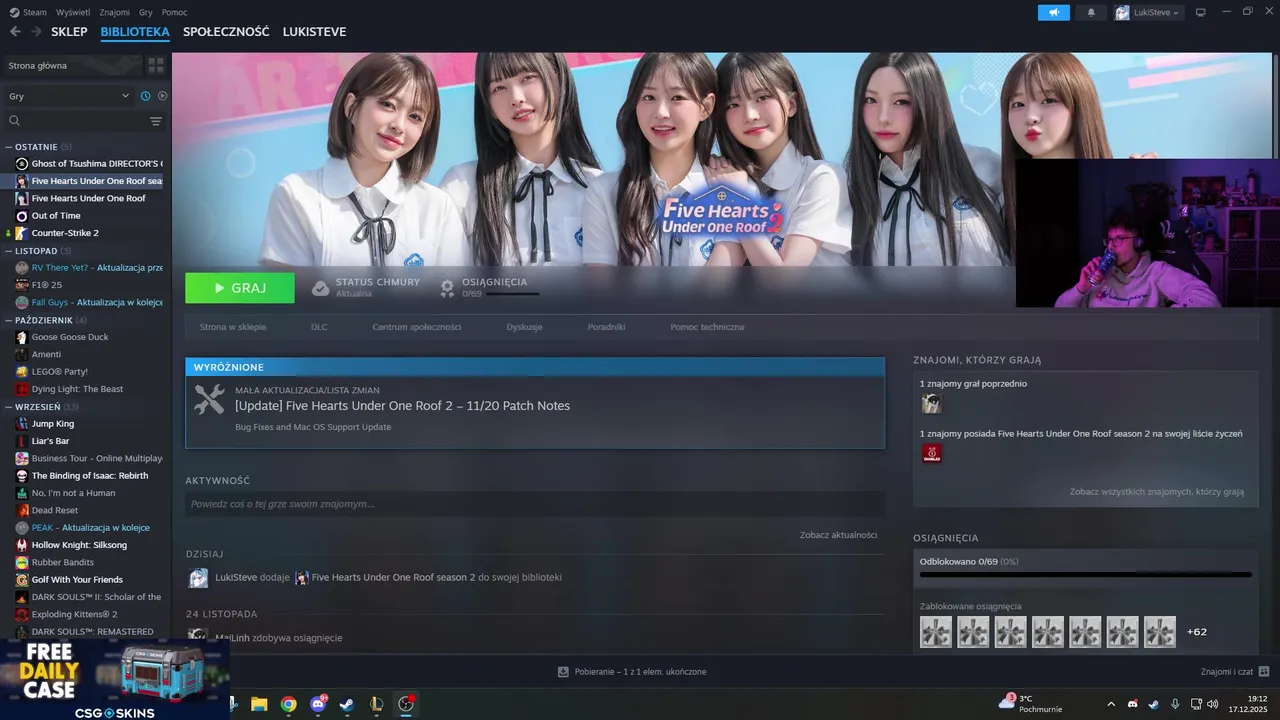This screenshot has height=720, width=1280.
Task: Open the Pomoc menu
Action: (174, 12)
